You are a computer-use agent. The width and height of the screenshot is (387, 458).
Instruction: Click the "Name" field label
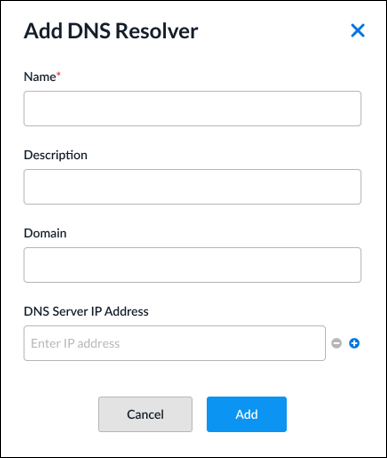tap(40, 77)
